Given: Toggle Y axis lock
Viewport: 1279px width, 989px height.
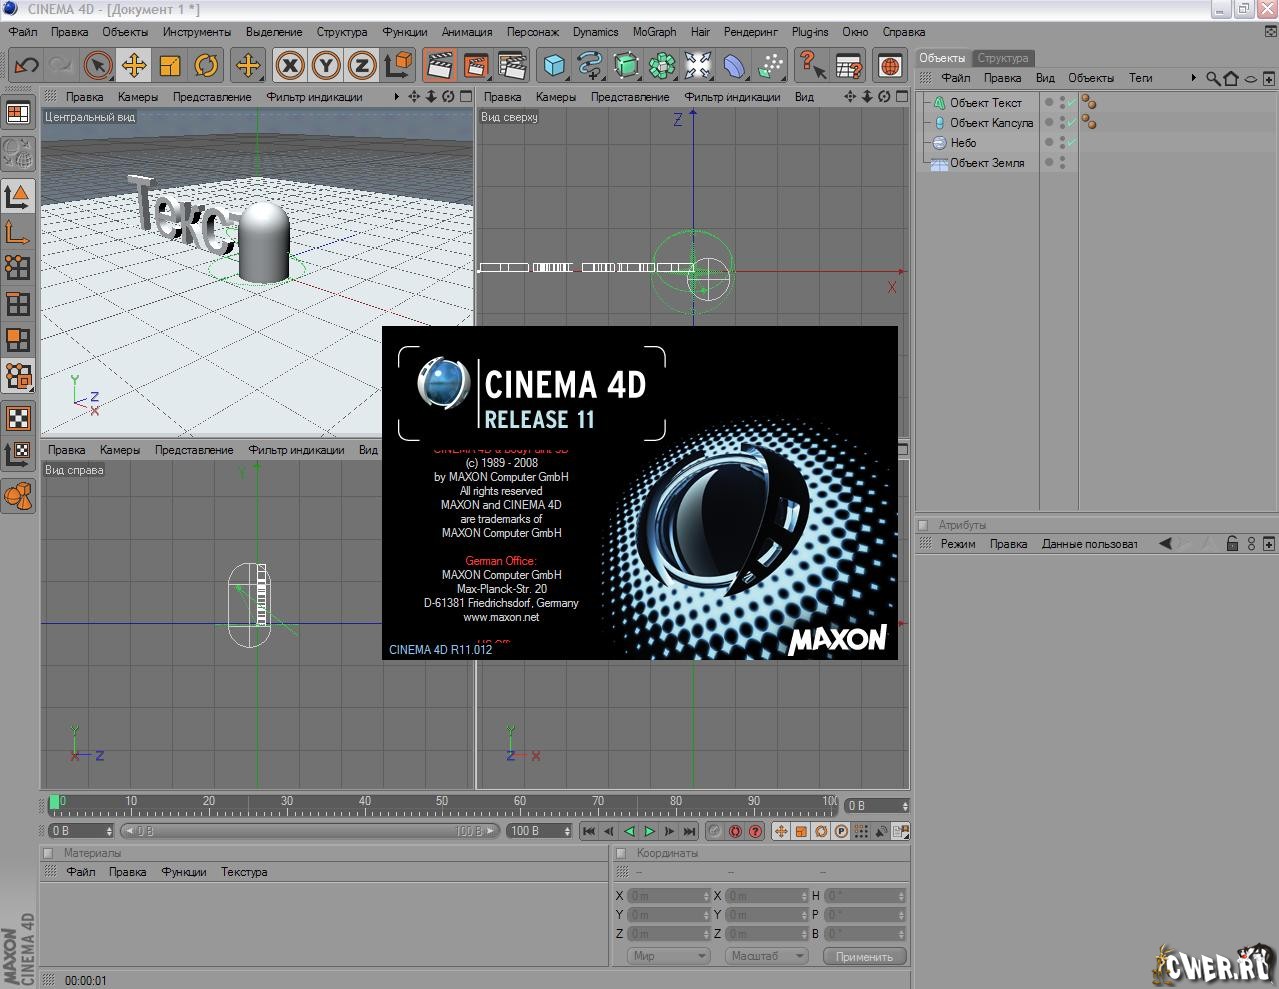Looking at the screenshot, I should (x=326, y=66).
